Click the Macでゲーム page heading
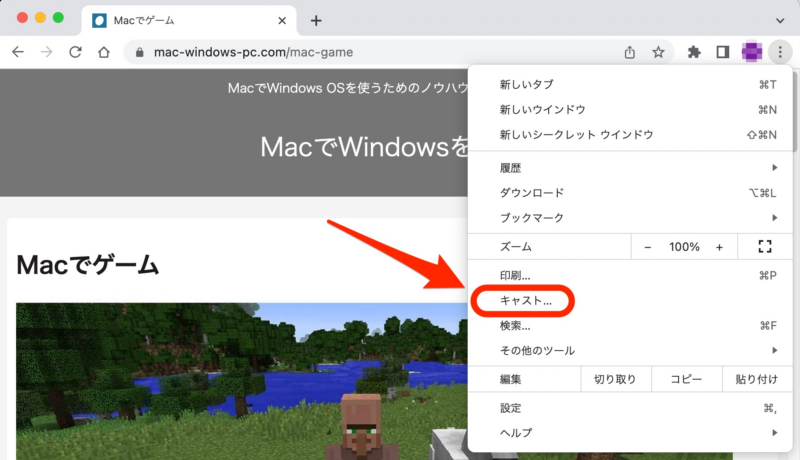This screenshot has height=460, width=800. tap(88, 265)
